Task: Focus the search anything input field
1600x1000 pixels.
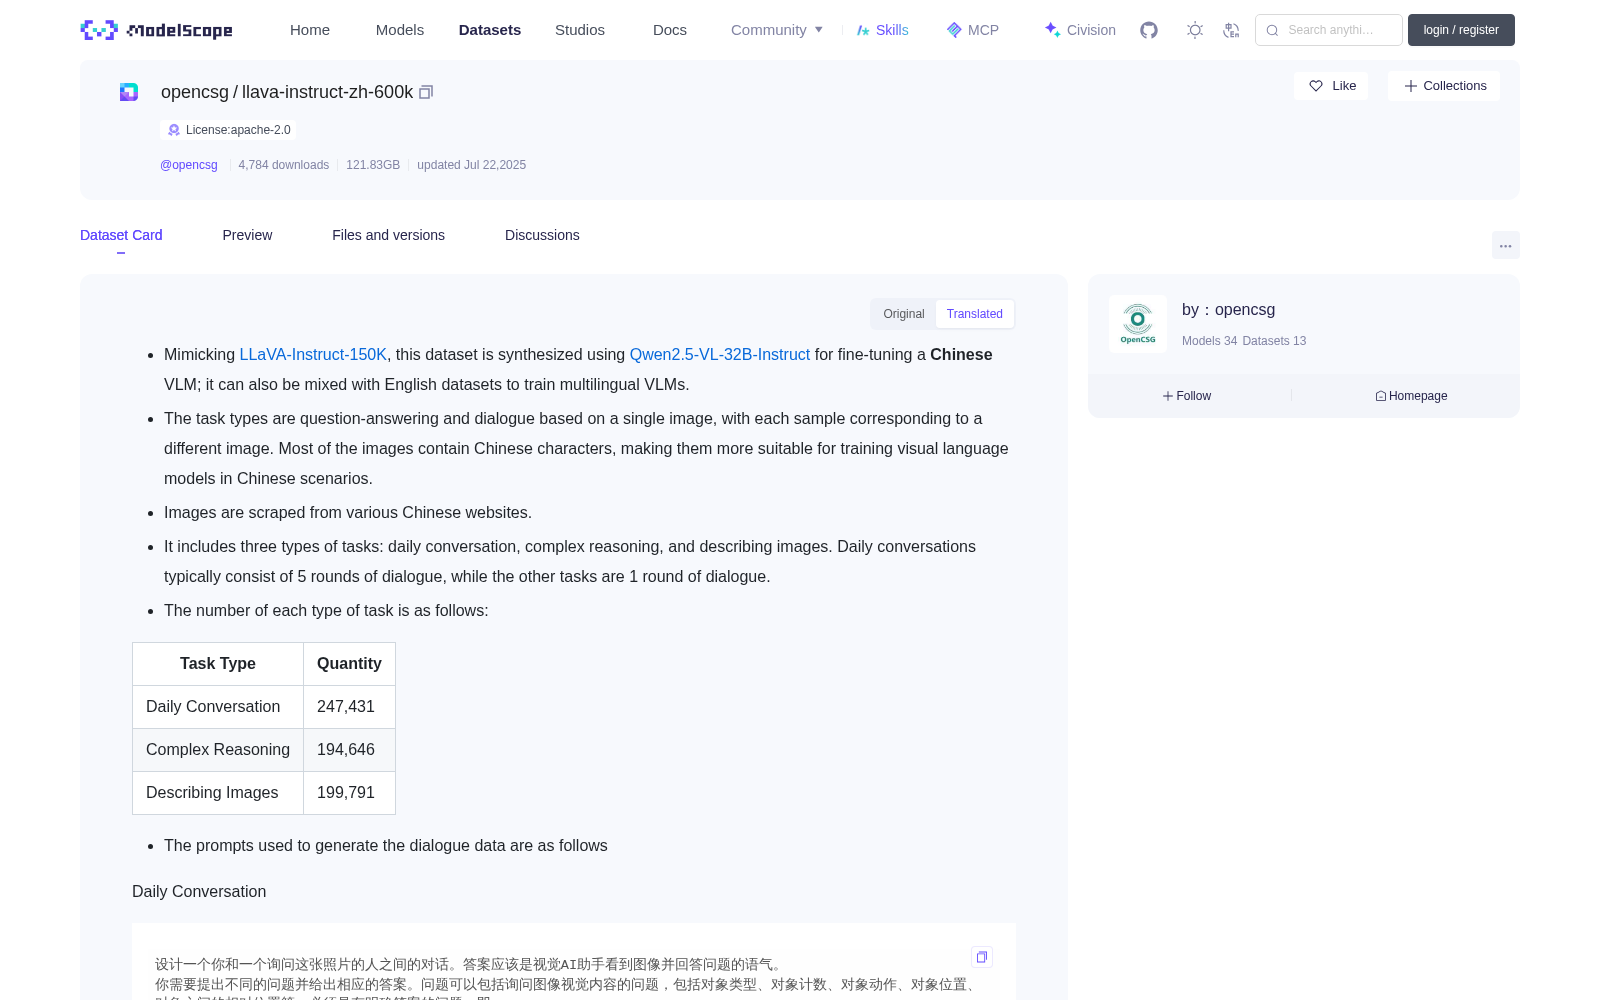Action: (1329, 30)
